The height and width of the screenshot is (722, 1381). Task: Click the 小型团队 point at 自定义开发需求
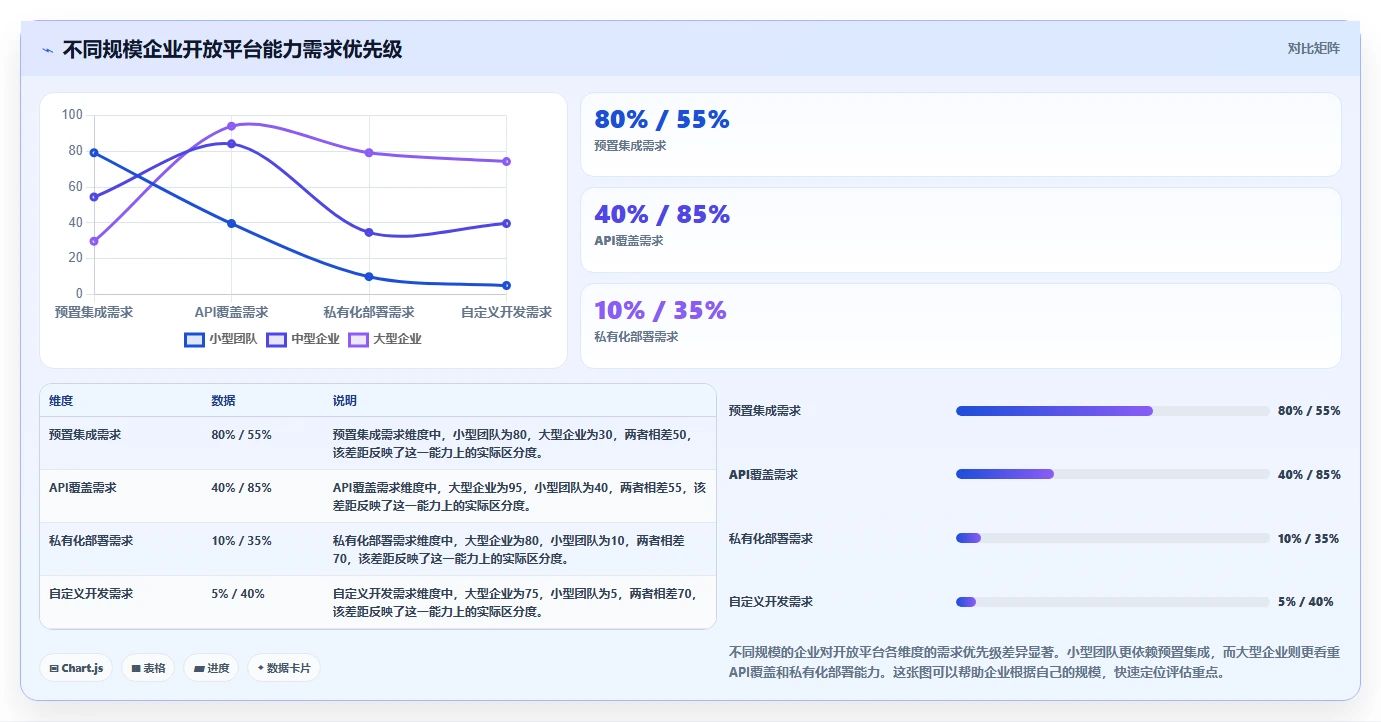tap(506, 286)
